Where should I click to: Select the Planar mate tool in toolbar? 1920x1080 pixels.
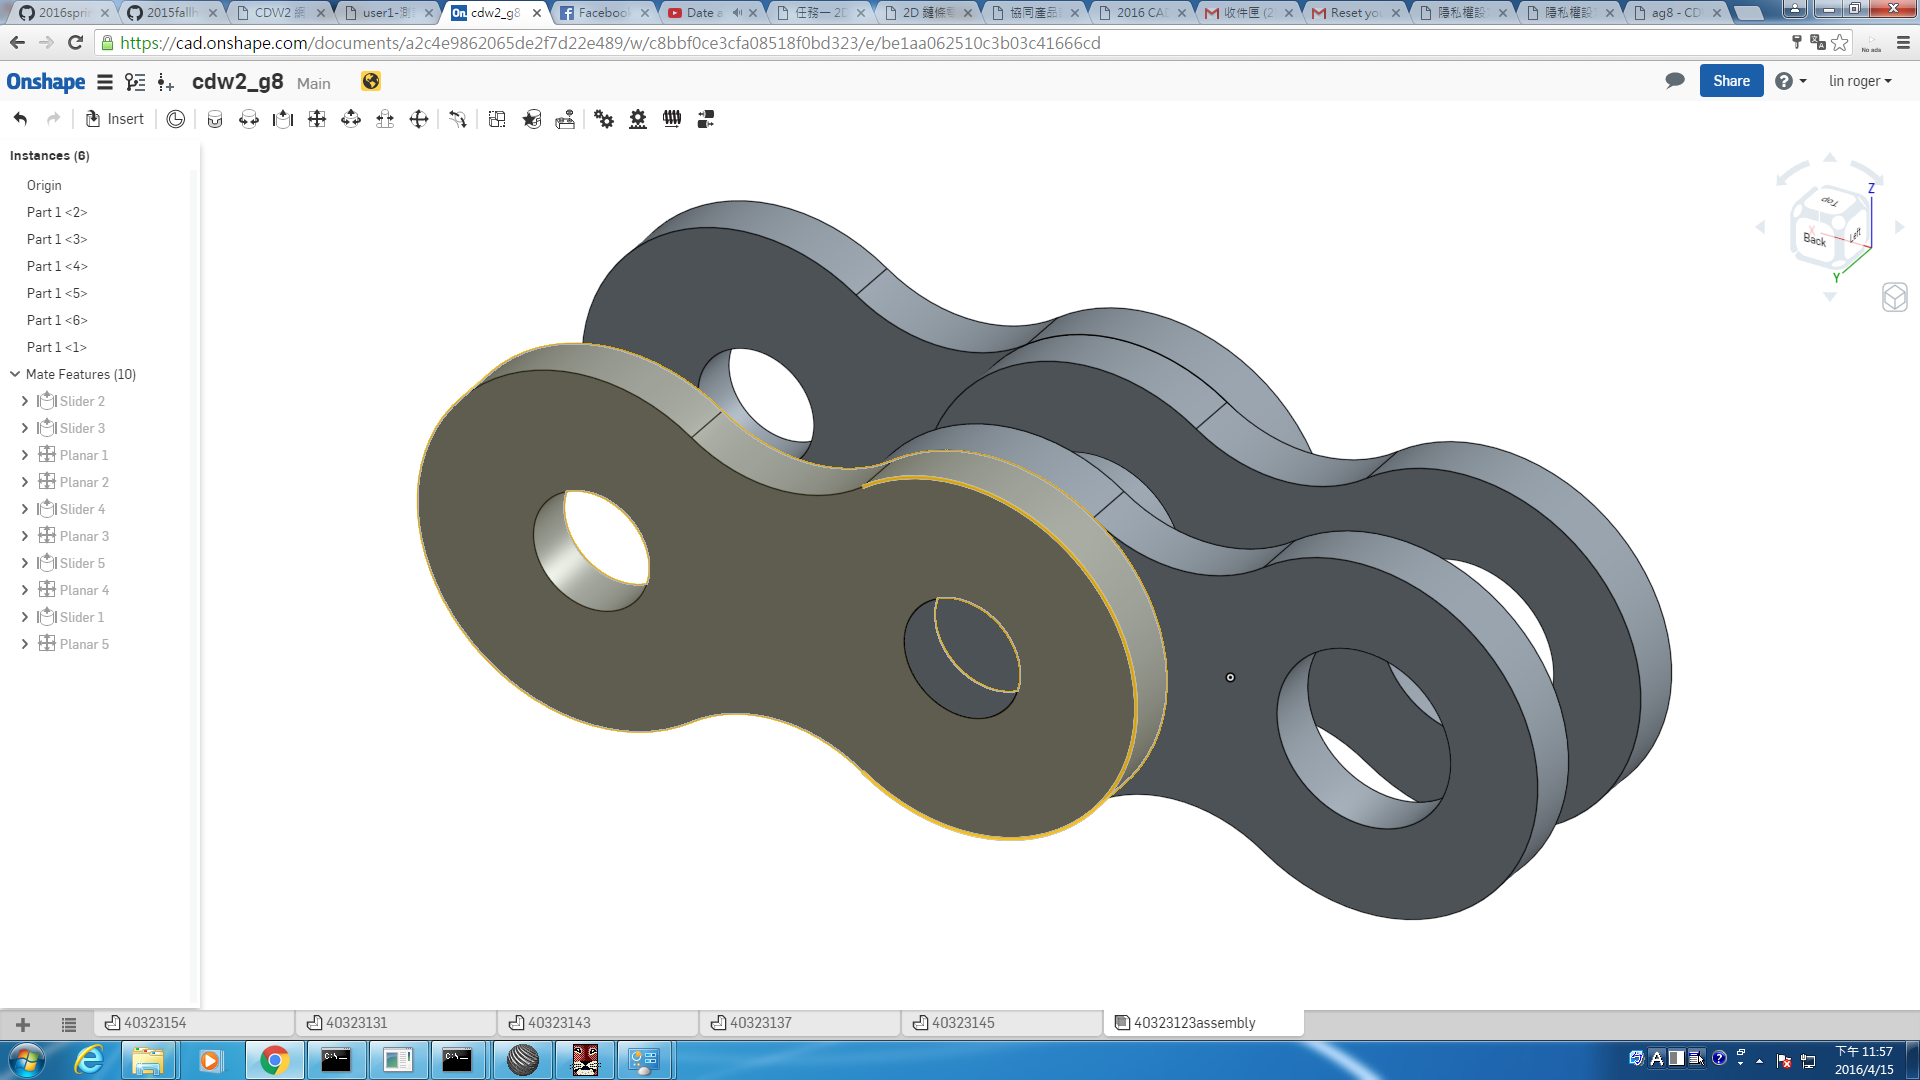pyautogui.click(x=317, y=119)
